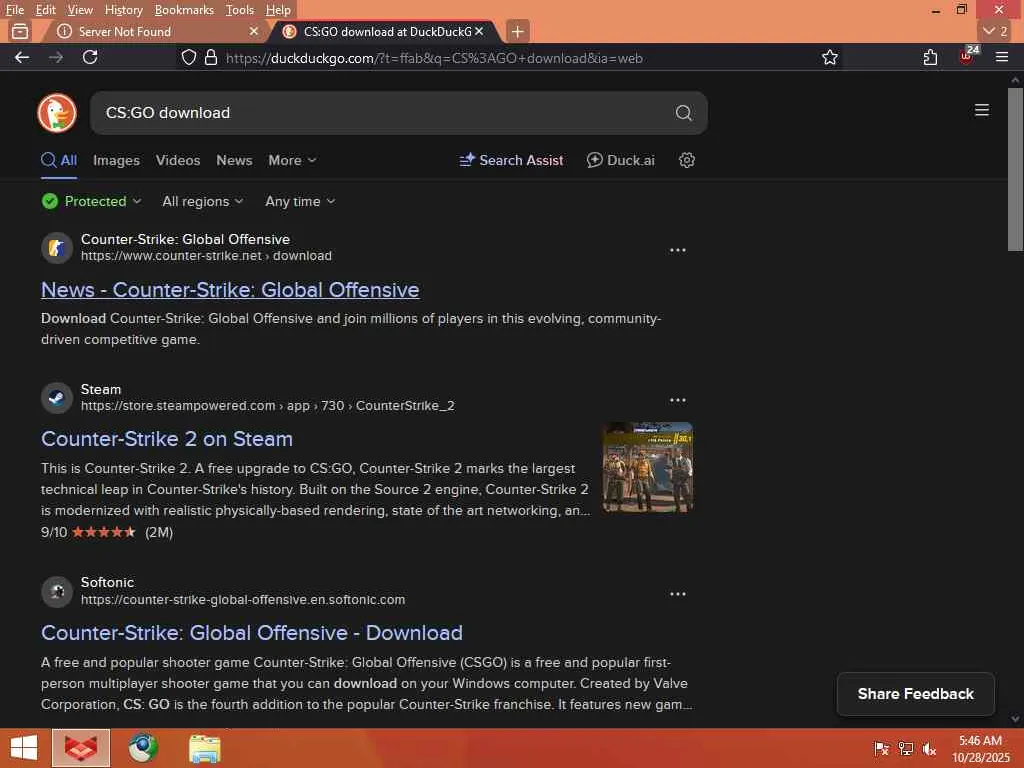
Task: Switch to the Images tab
Action: click(x=116, y=160)
